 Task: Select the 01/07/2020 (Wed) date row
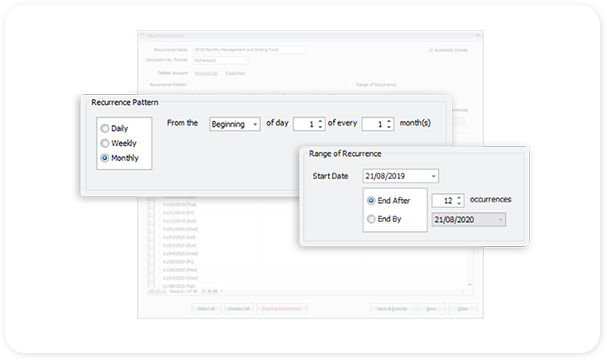(x=180, y=278)
